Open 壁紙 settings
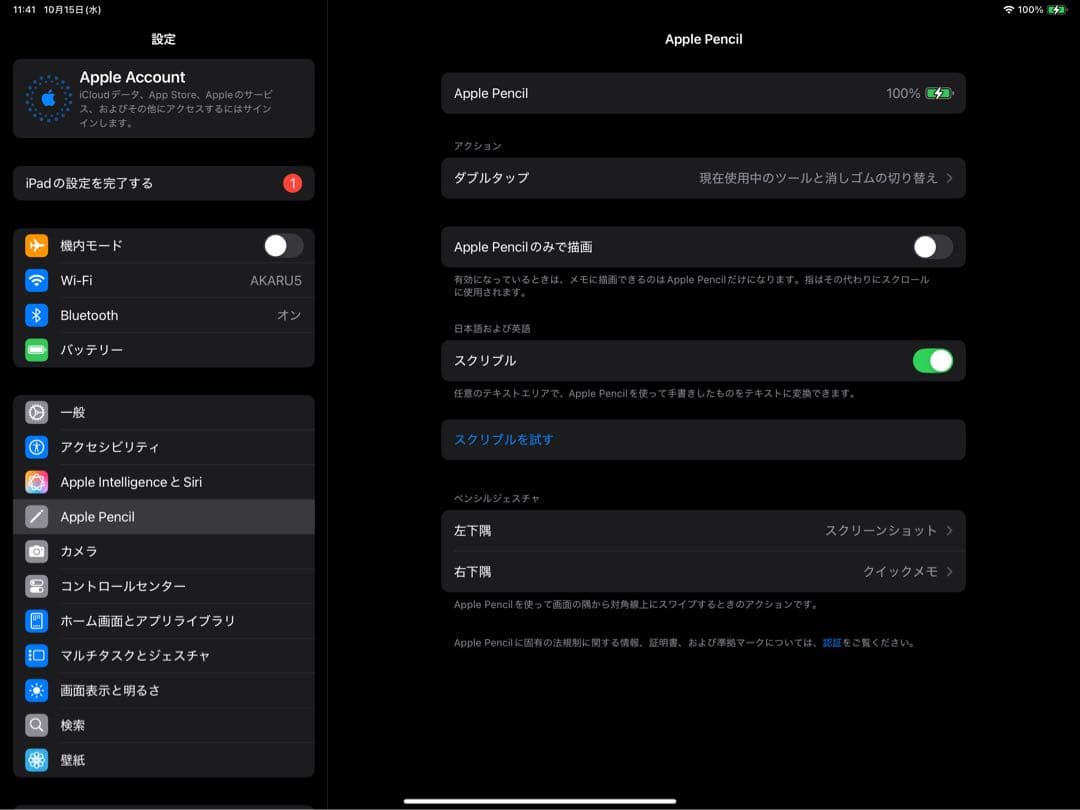 pyautogui.click(x=36, y=760)
